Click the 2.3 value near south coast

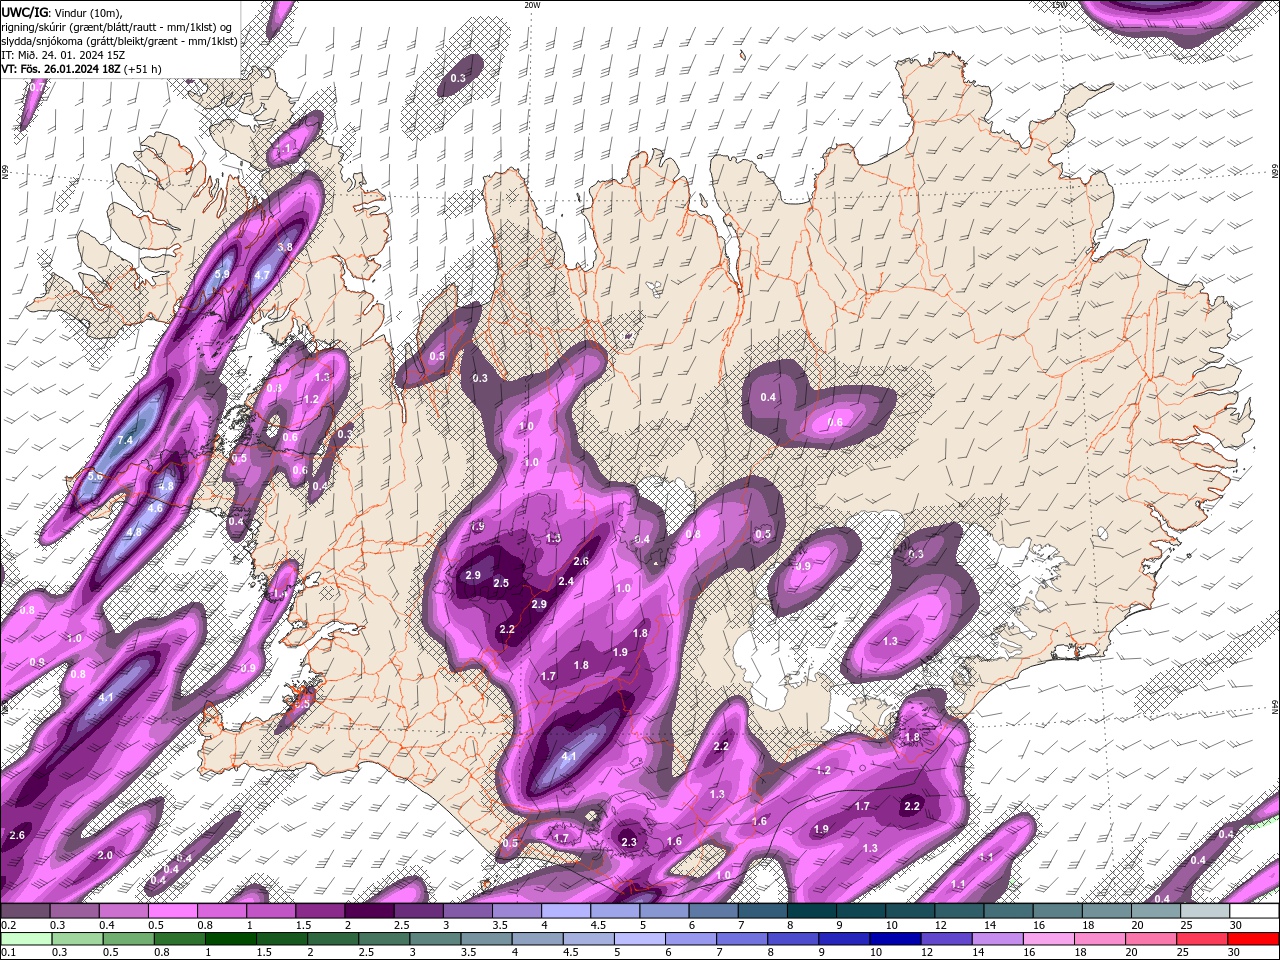[x=628, y=843]
